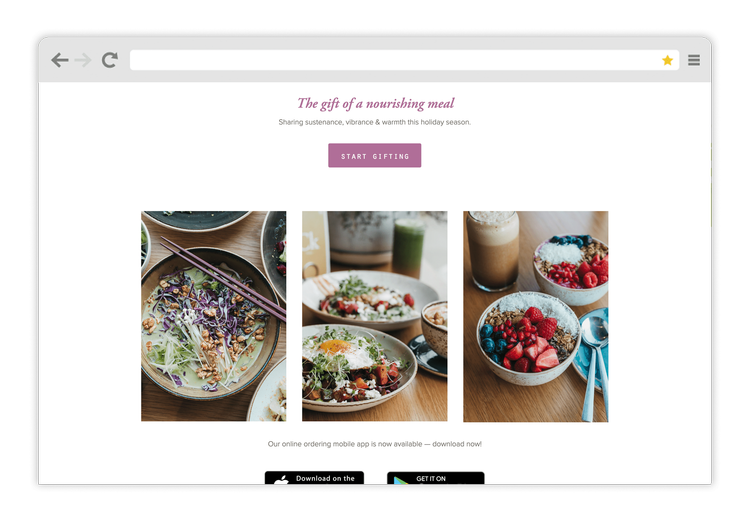Click the iced coffee glass in right photo
The width and height of the screenshot is (750, 521).
[x=493, y=250]
